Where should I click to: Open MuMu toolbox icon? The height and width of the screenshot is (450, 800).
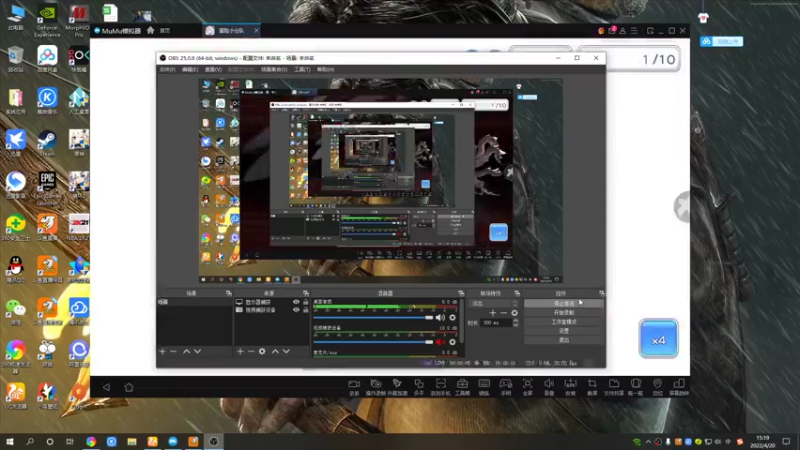click(462, 387)
